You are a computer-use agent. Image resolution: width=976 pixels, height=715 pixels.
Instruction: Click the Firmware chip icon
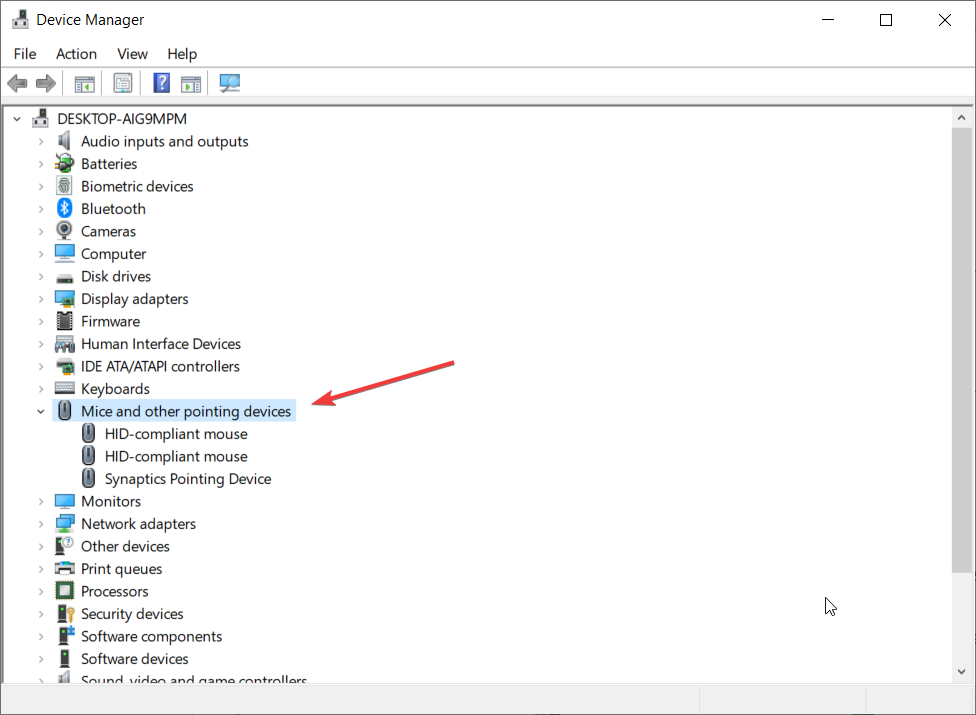[x=65, y=321]
